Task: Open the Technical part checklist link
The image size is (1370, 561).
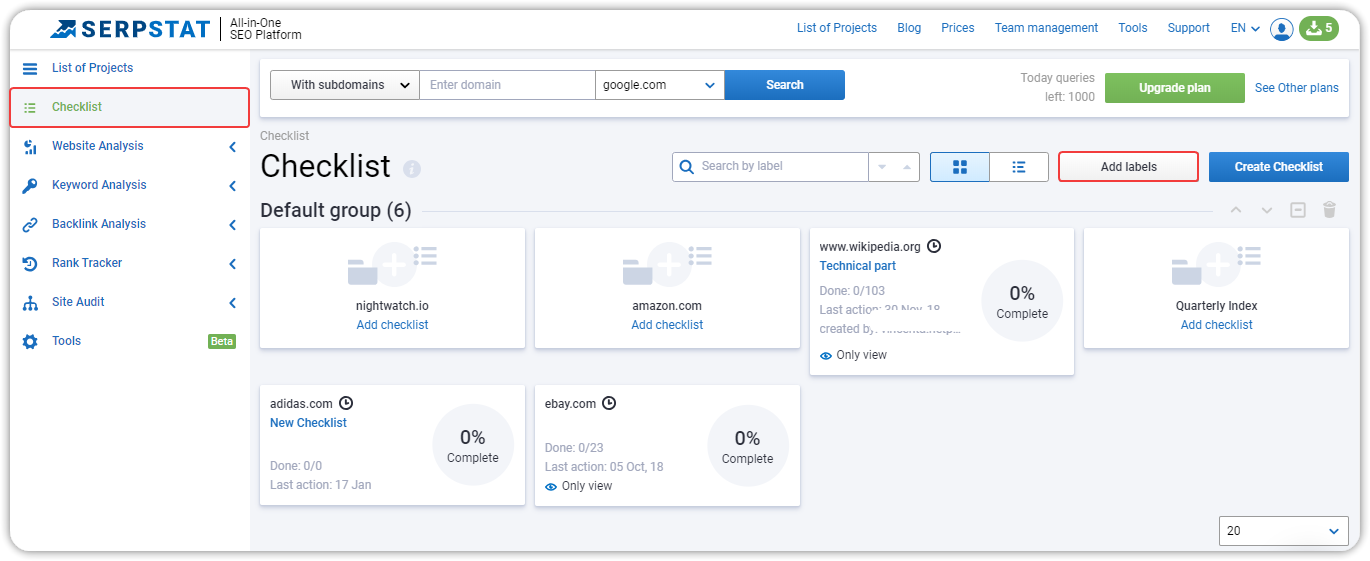Action: click(x=858, y=266)
